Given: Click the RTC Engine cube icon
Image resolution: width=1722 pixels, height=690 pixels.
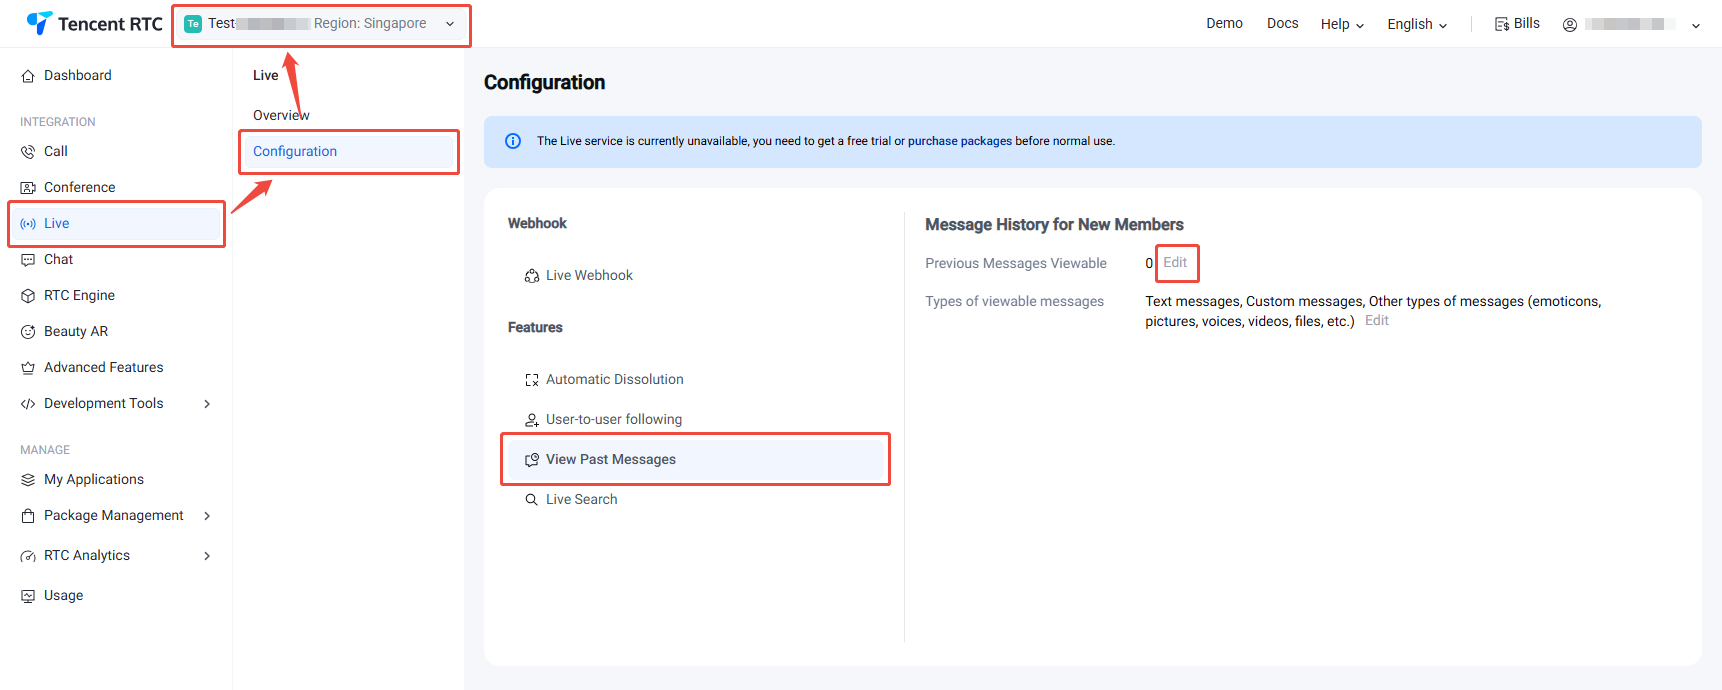Looking at the screenshot, I should pos(28,296).
